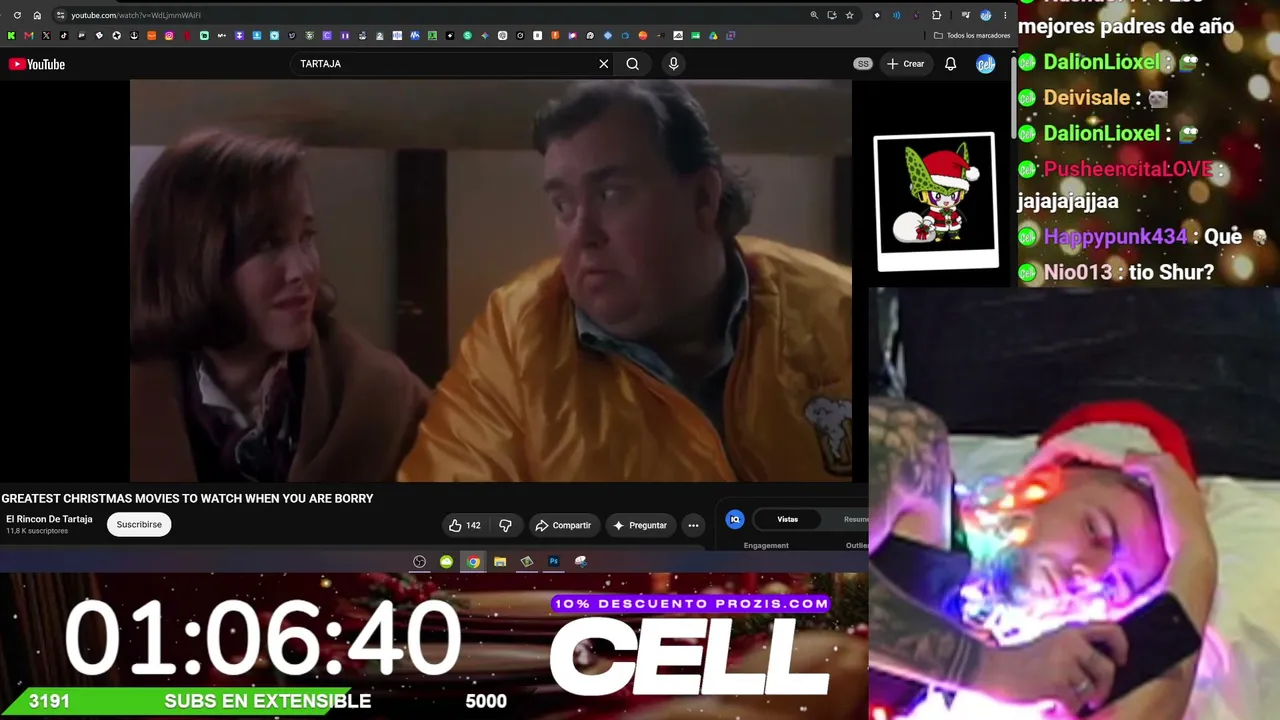Dislike the Christmas movies video
1280x720 pixels.
click(x=505, y=525)
